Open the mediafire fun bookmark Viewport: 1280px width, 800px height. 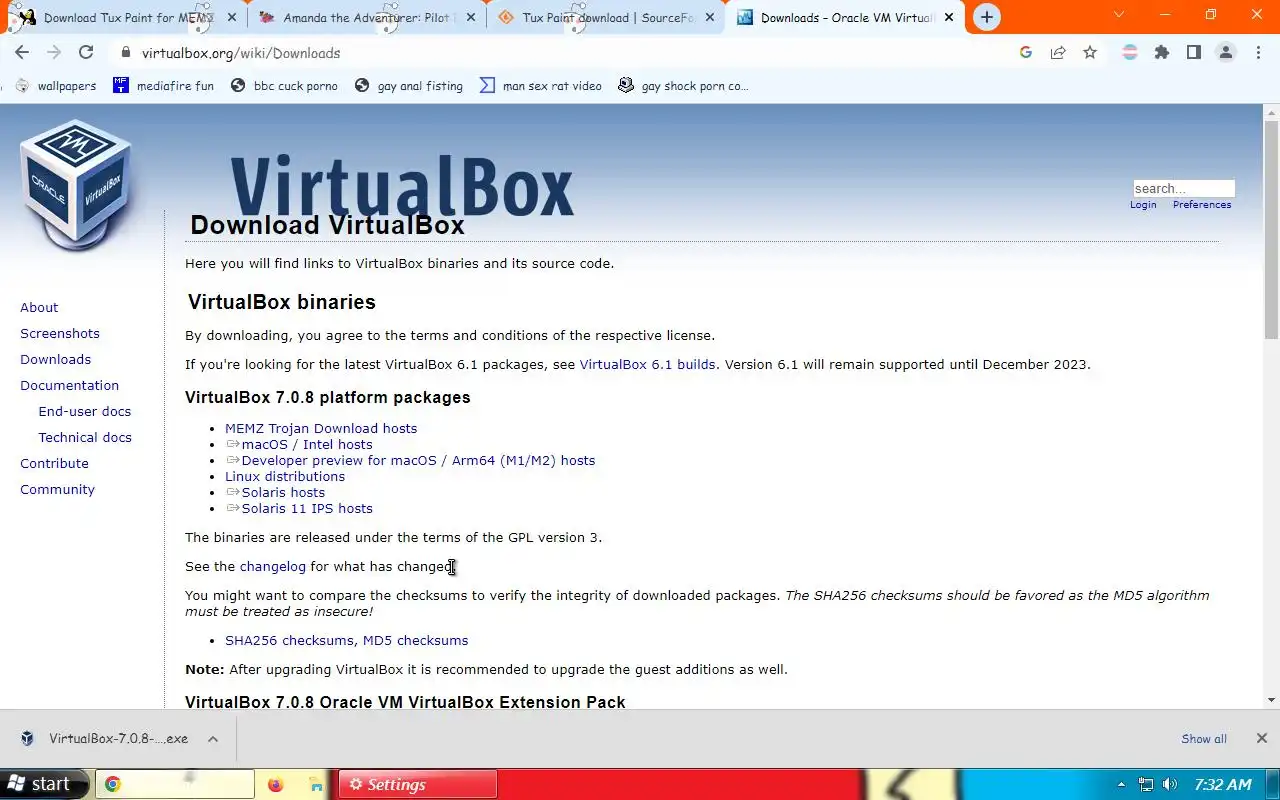point(163,86)
